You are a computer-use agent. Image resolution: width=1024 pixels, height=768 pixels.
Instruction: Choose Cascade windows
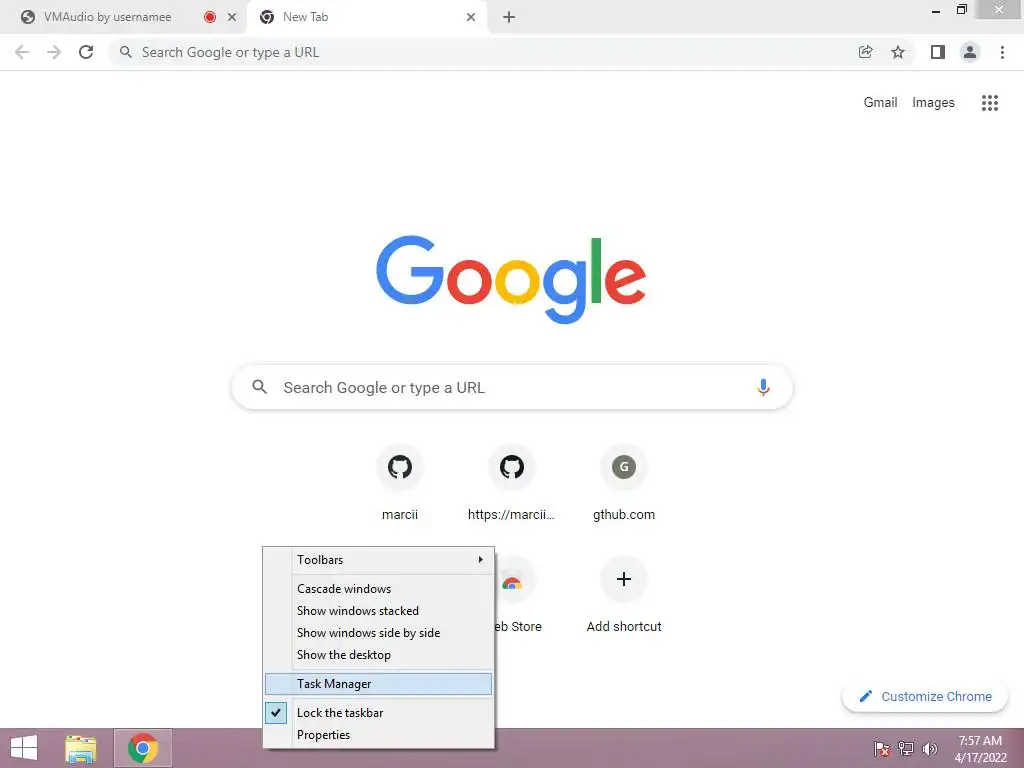[x=379, y=588]
